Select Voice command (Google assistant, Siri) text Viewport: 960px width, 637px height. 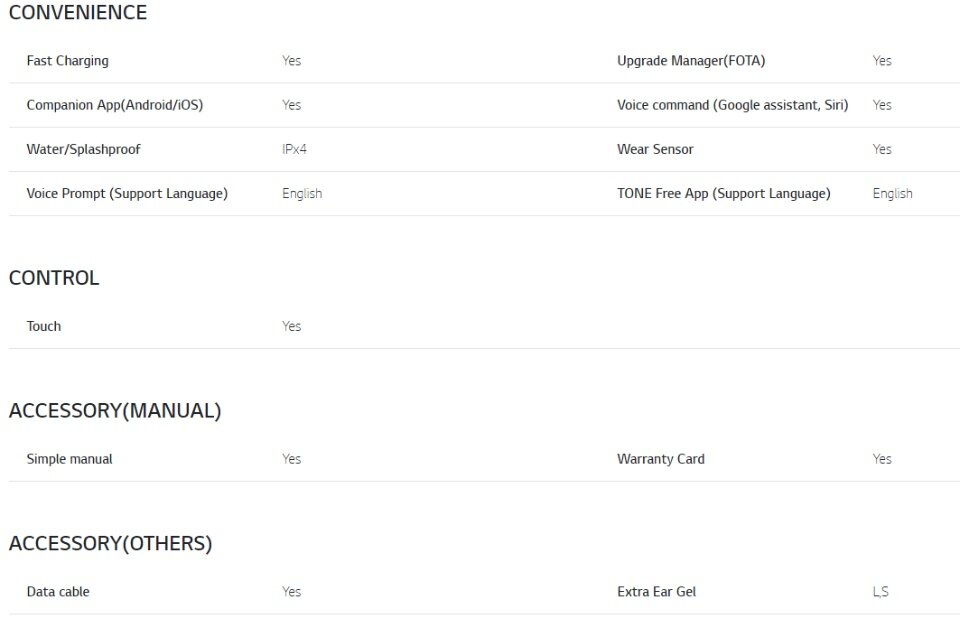coord(733,105)
